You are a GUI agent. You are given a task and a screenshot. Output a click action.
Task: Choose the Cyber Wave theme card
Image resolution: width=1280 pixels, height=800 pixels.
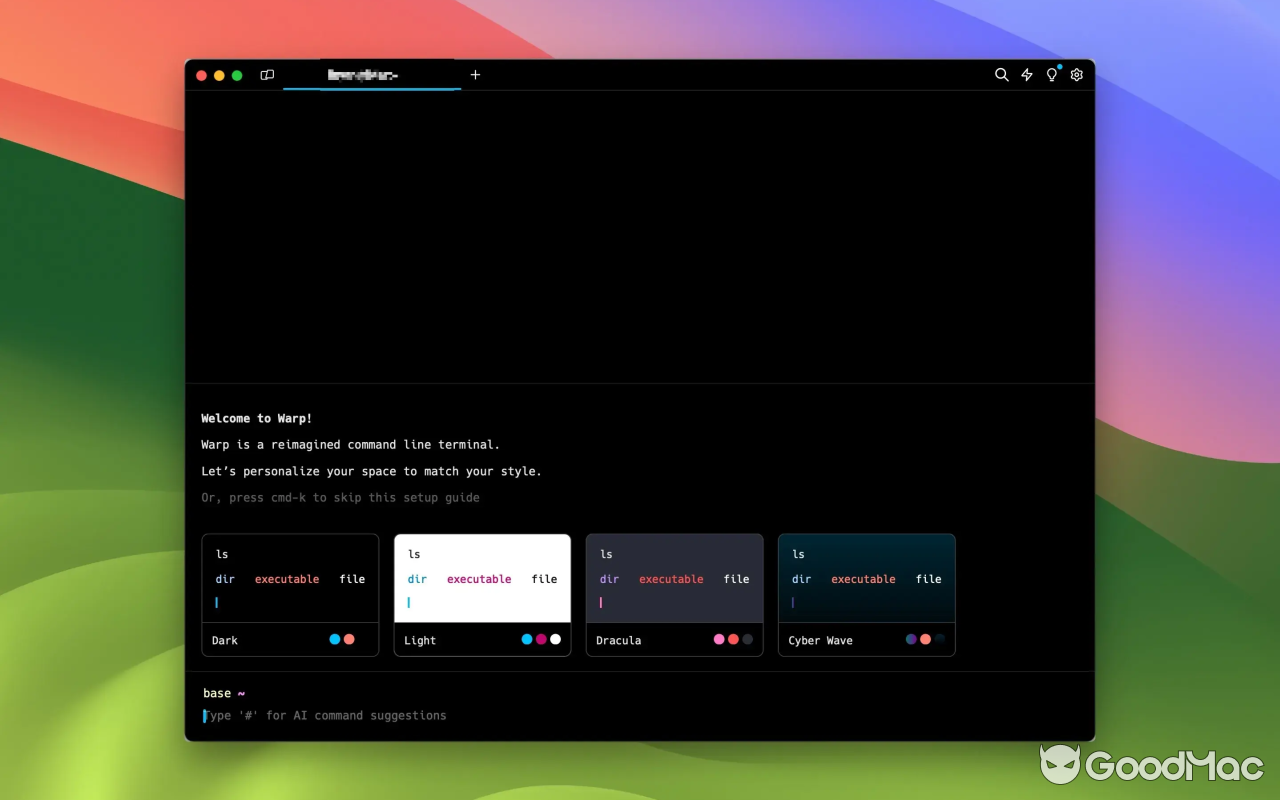click(x=866, y=594)
